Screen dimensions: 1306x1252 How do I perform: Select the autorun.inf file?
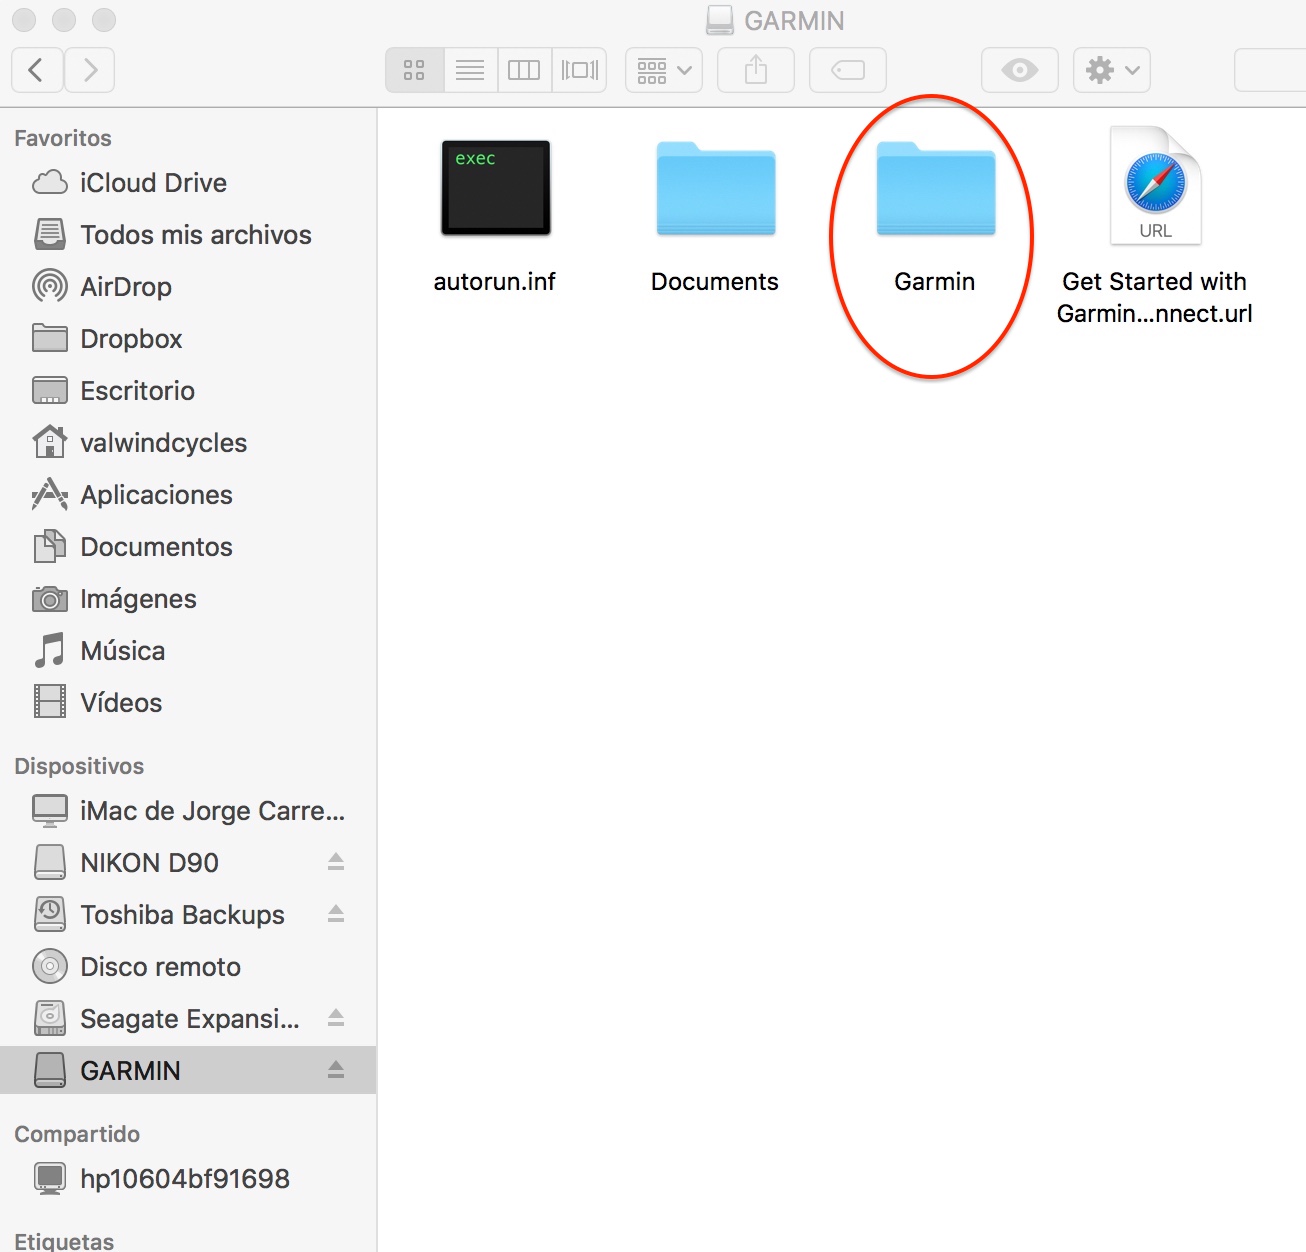pos(496,190)
